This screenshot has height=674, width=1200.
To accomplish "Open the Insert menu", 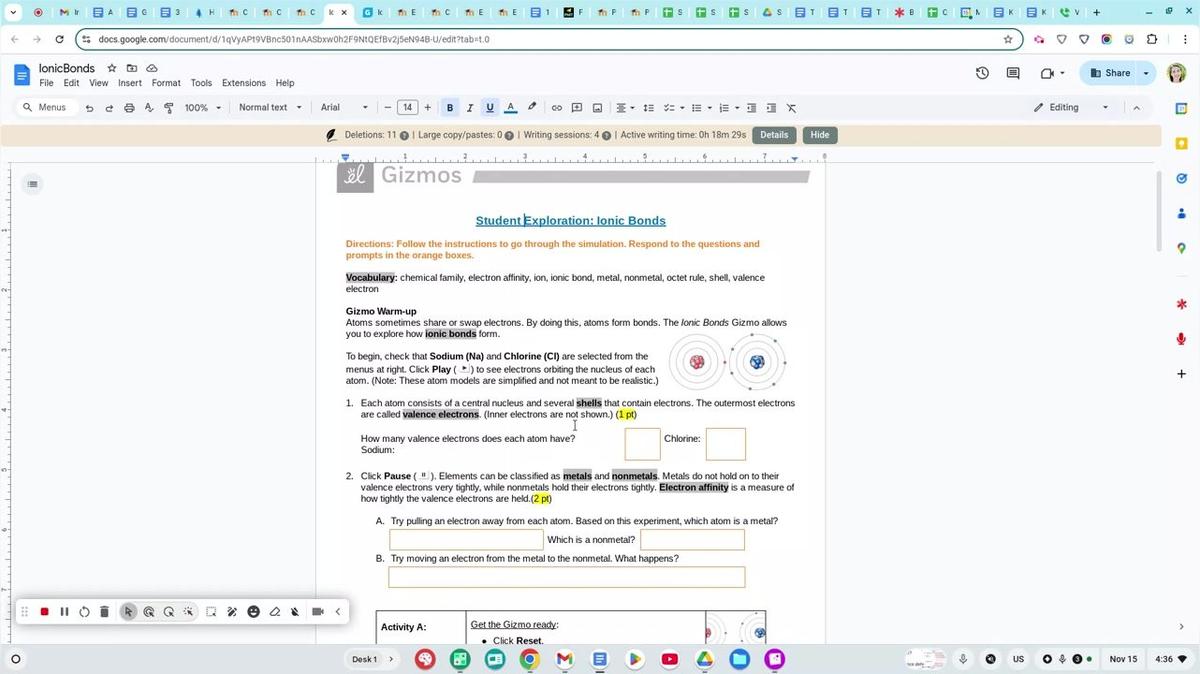I will [130, 83].
